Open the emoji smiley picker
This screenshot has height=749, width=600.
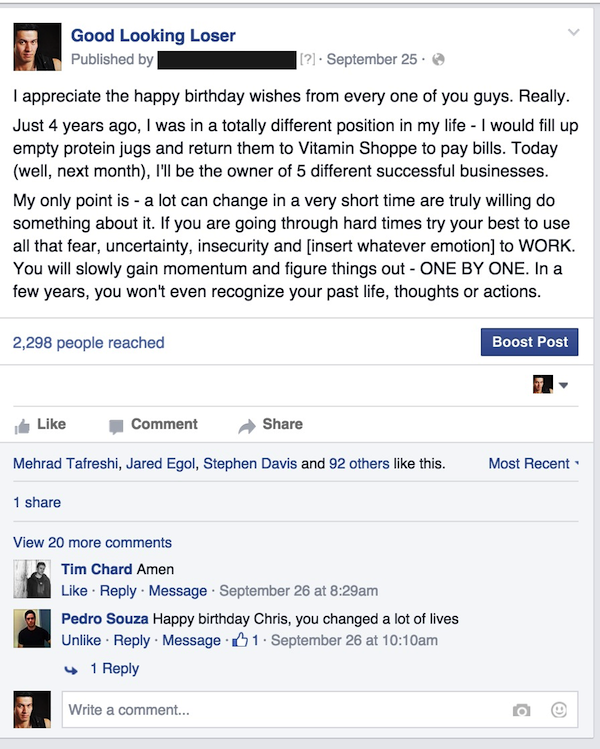click(559, 710)
